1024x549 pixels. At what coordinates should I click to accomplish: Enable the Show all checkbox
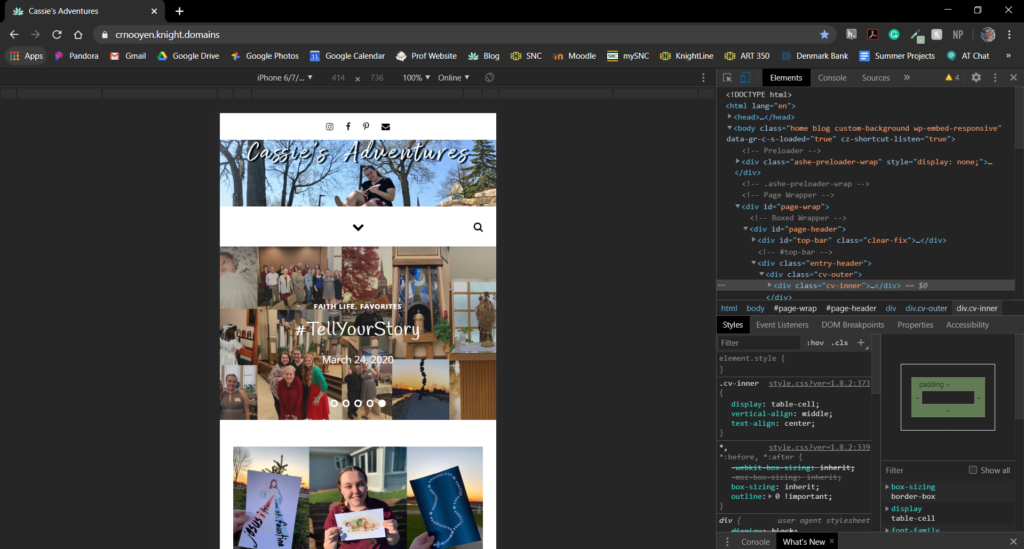point(973,470)
